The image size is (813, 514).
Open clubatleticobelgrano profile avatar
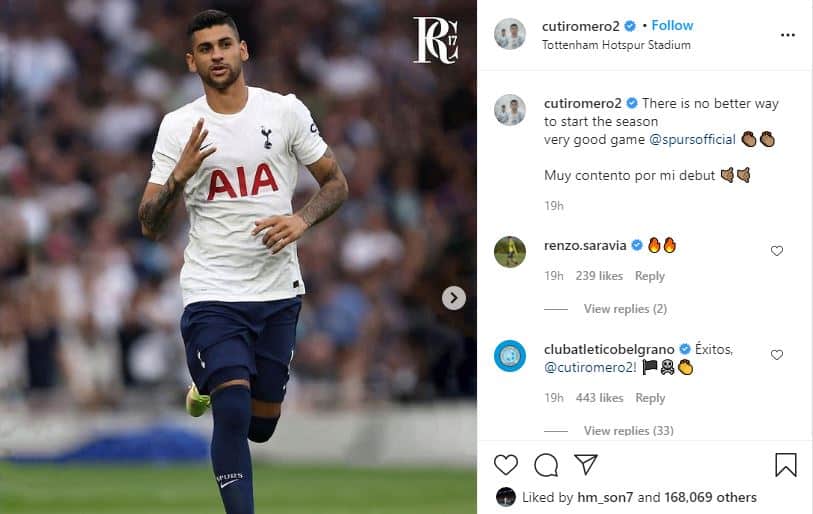pyautogui.click(x=510, y=356)
